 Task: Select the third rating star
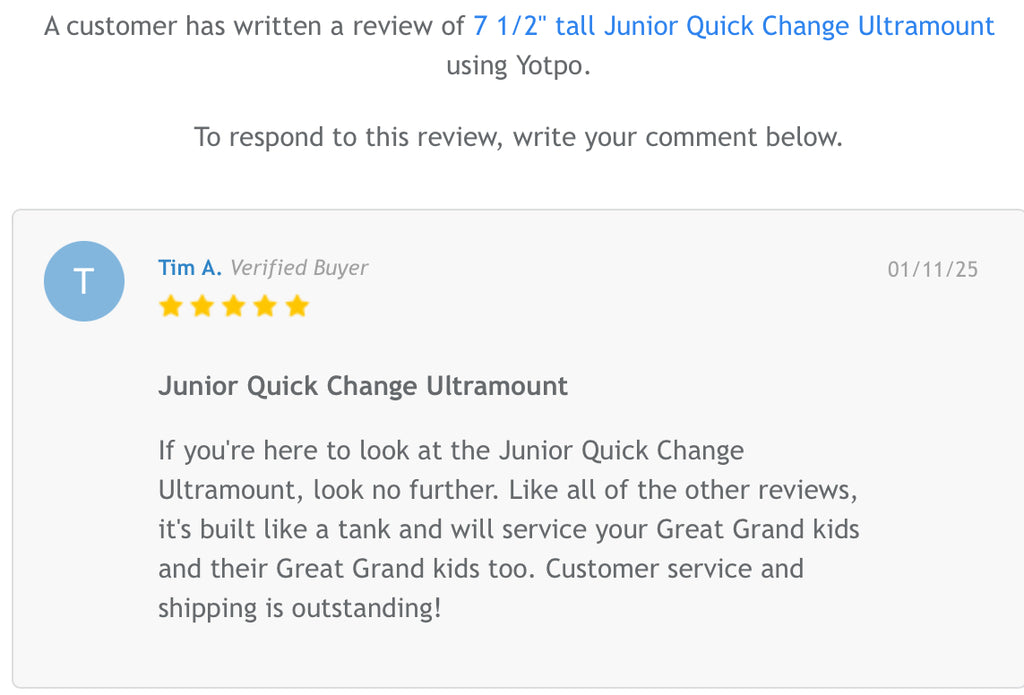tap(234, 306)
